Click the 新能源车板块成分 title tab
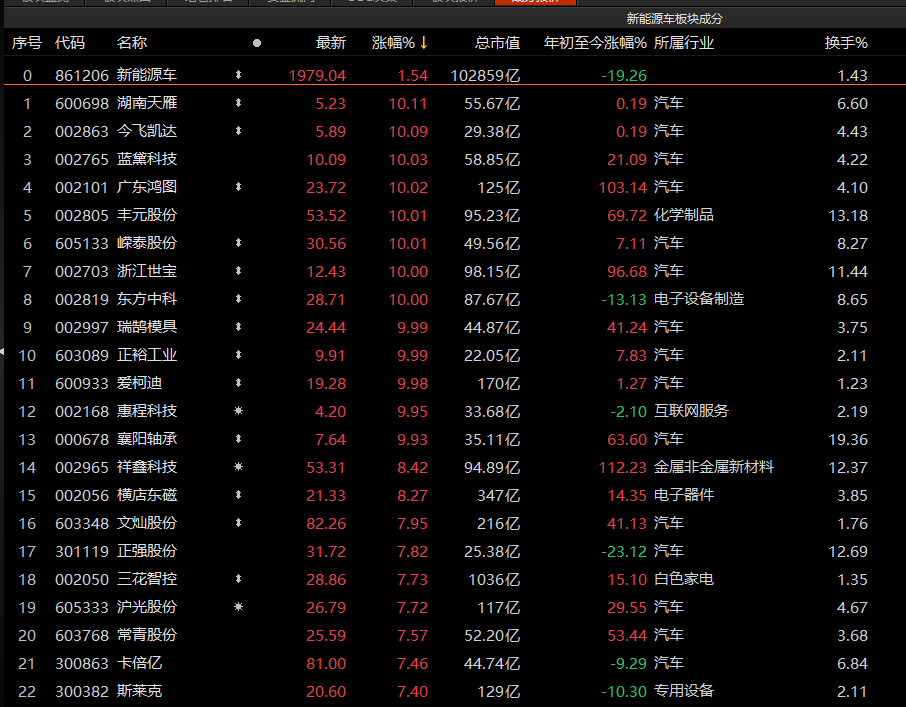 tap(674, 18)
